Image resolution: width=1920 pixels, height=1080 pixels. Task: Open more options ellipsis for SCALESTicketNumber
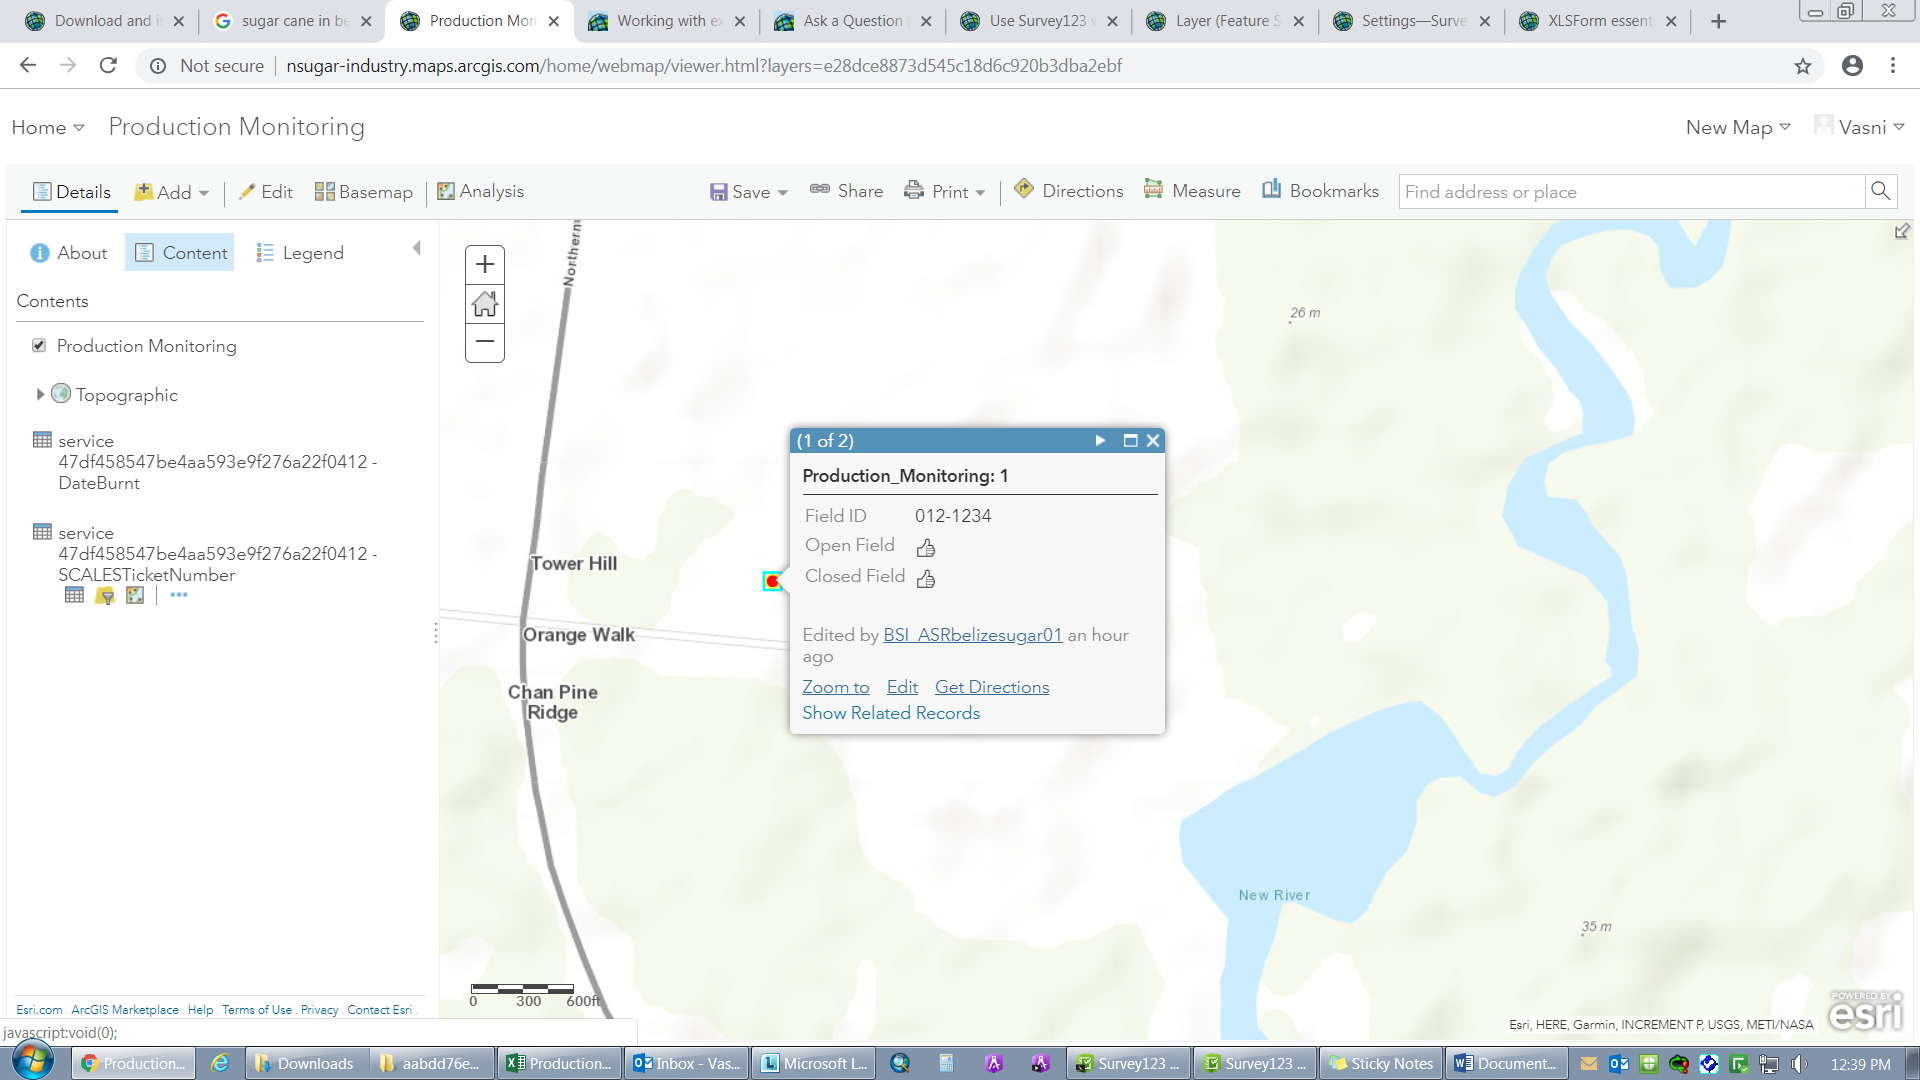click(179, 595)
